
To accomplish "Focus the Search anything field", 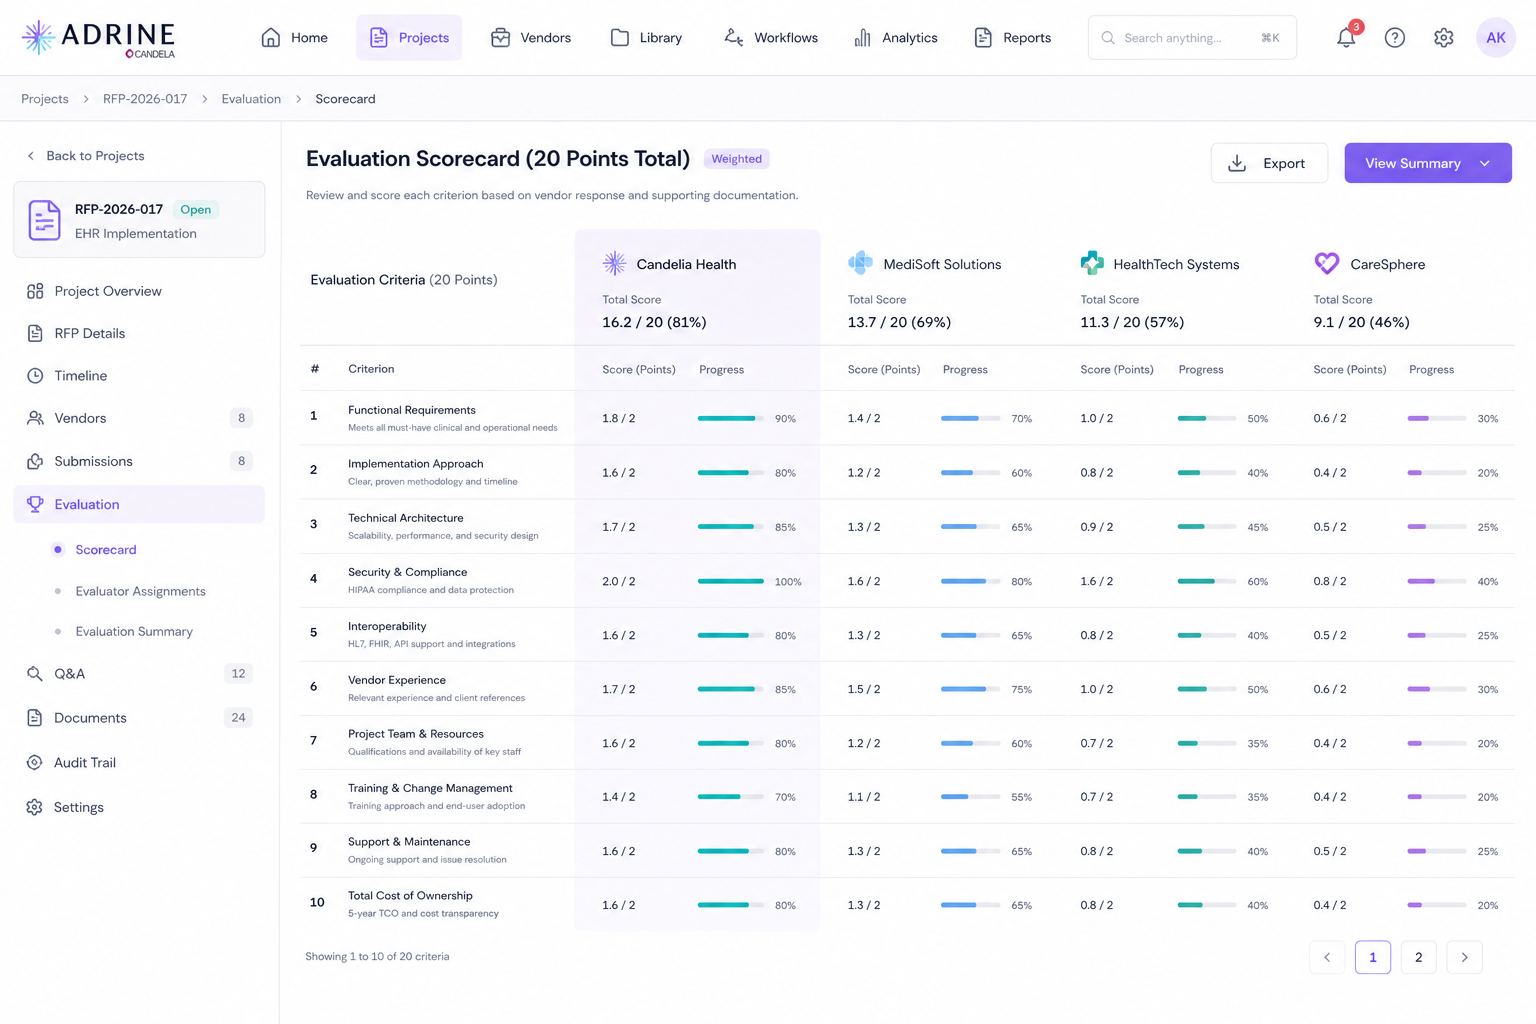I will [1192, 38].
